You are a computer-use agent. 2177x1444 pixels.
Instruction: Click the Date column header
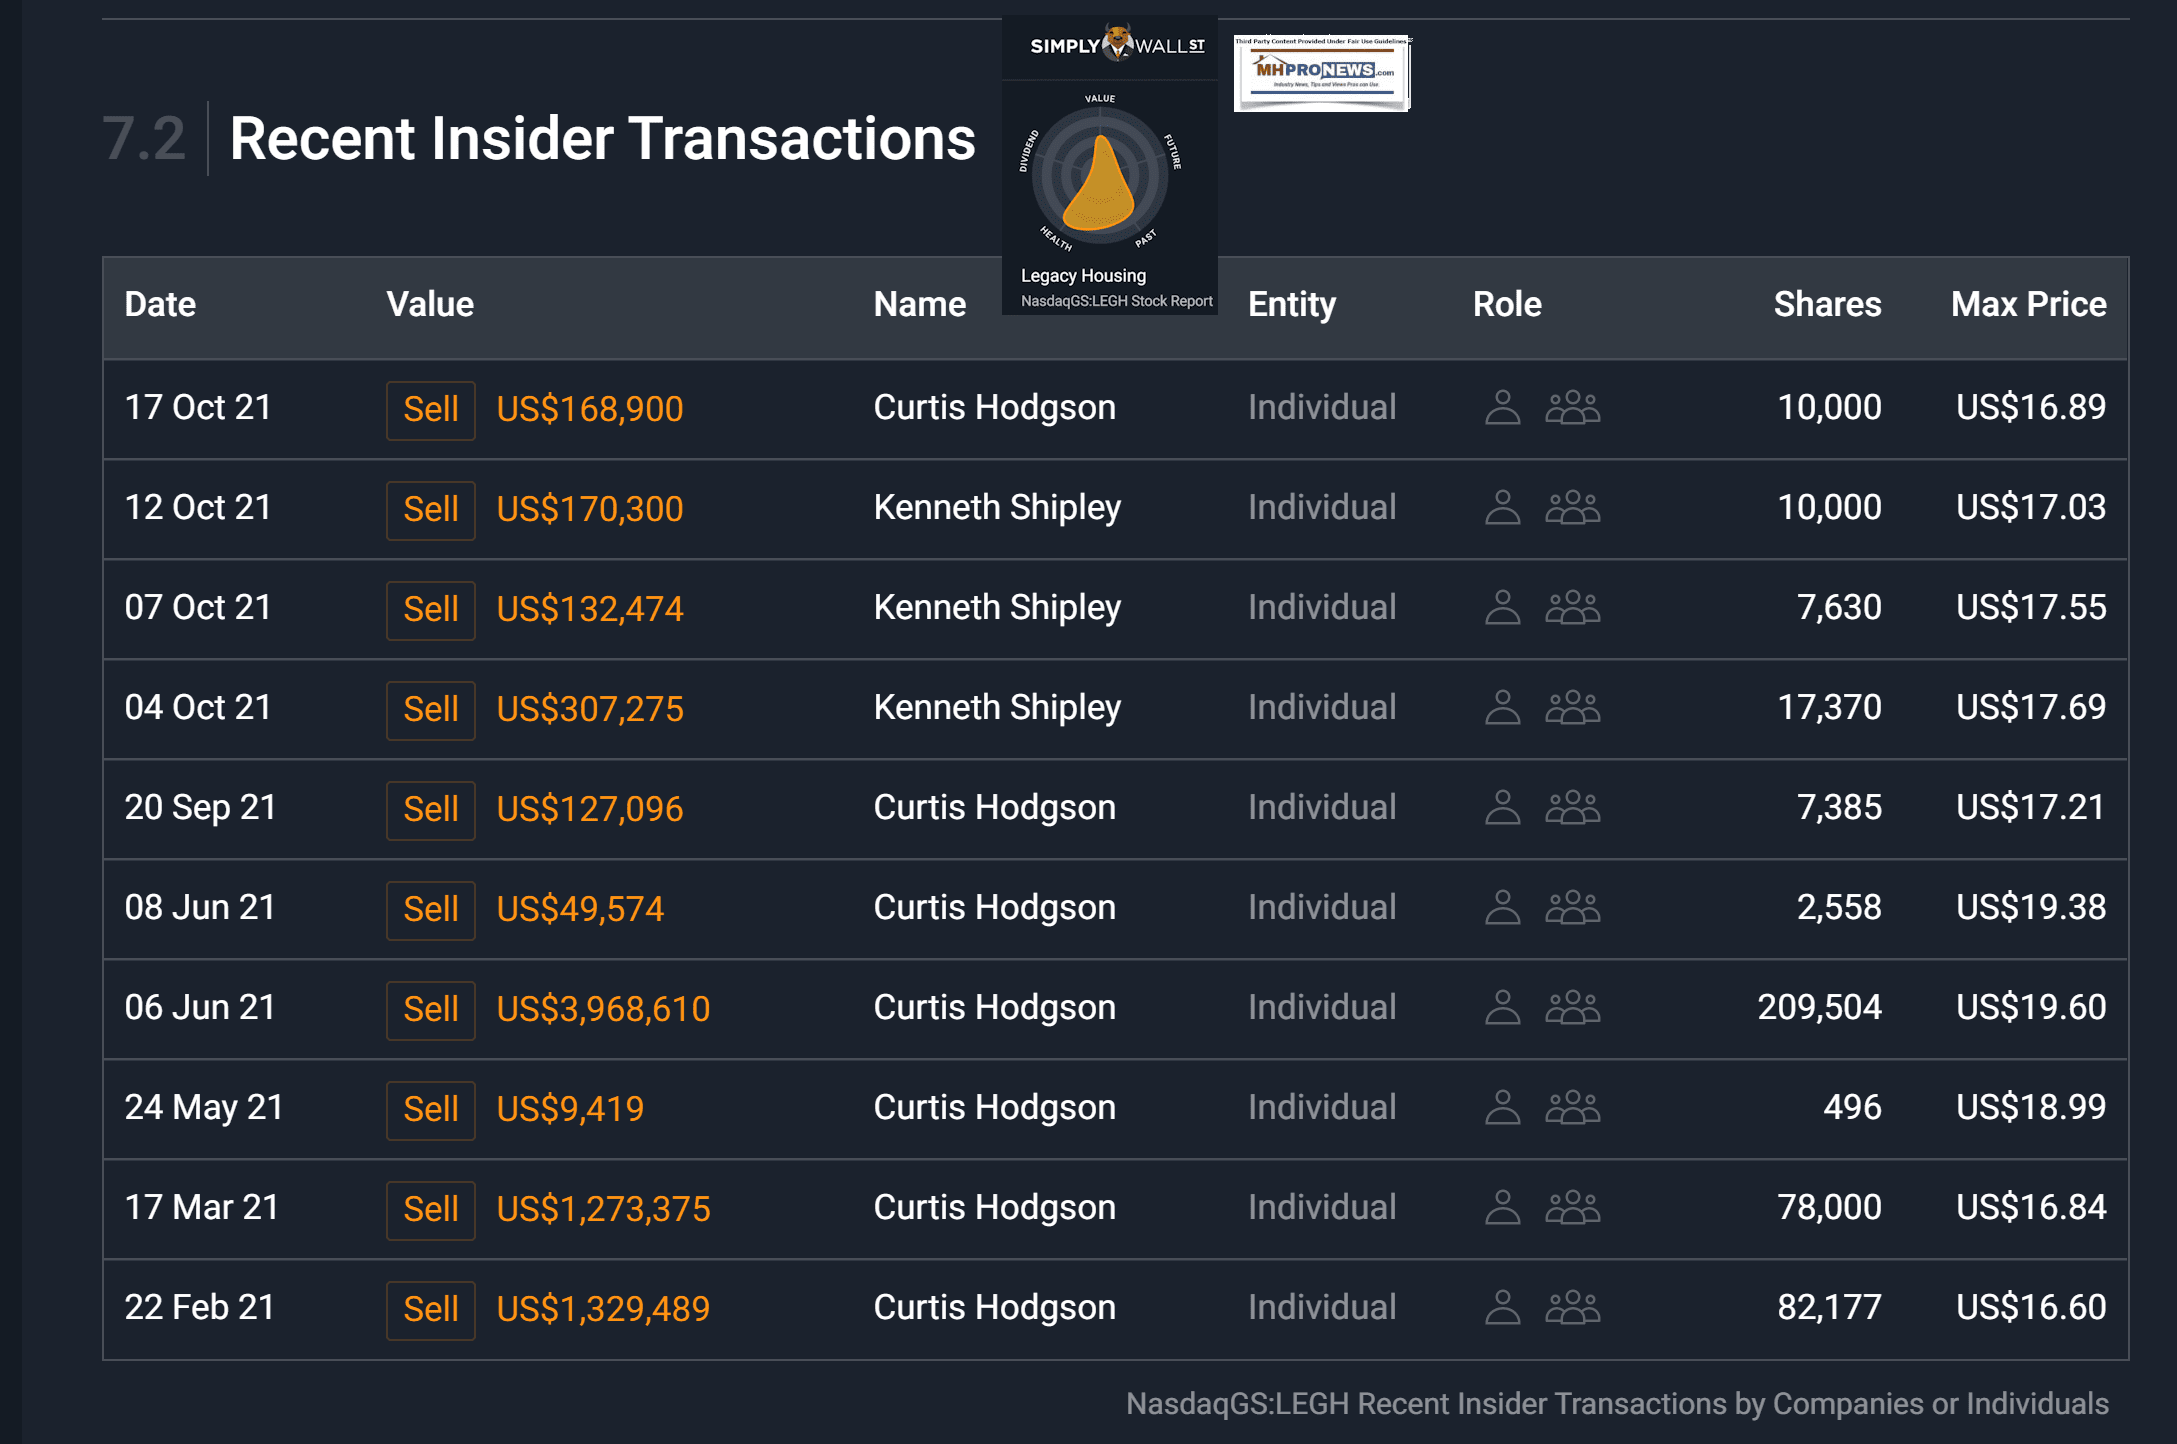[160, 304]
